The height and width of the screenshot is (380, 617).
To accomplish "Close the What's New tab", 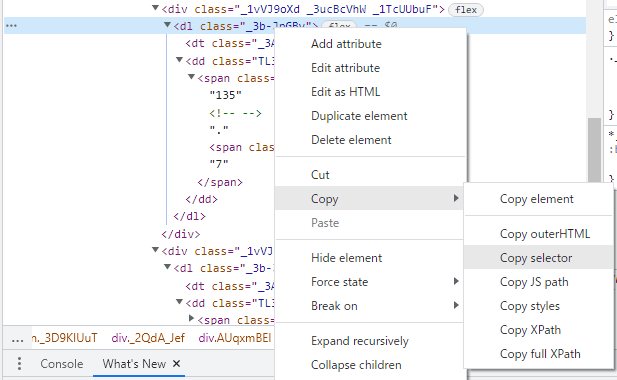I will (176, 363).
